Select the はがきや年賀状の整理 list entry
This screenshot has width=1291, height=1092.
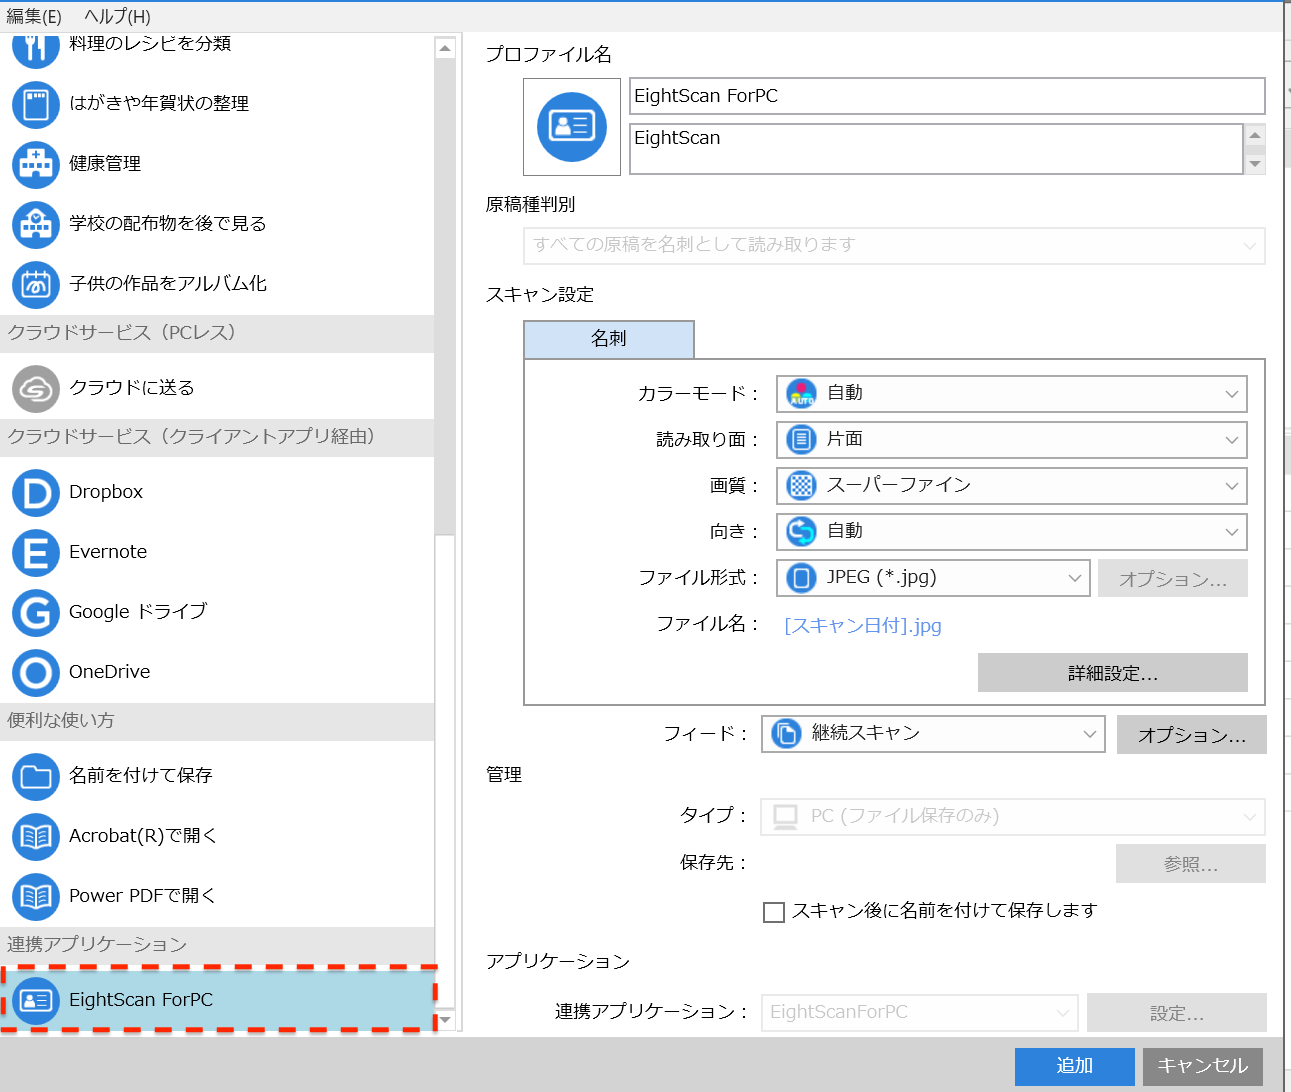click(217, 105)
